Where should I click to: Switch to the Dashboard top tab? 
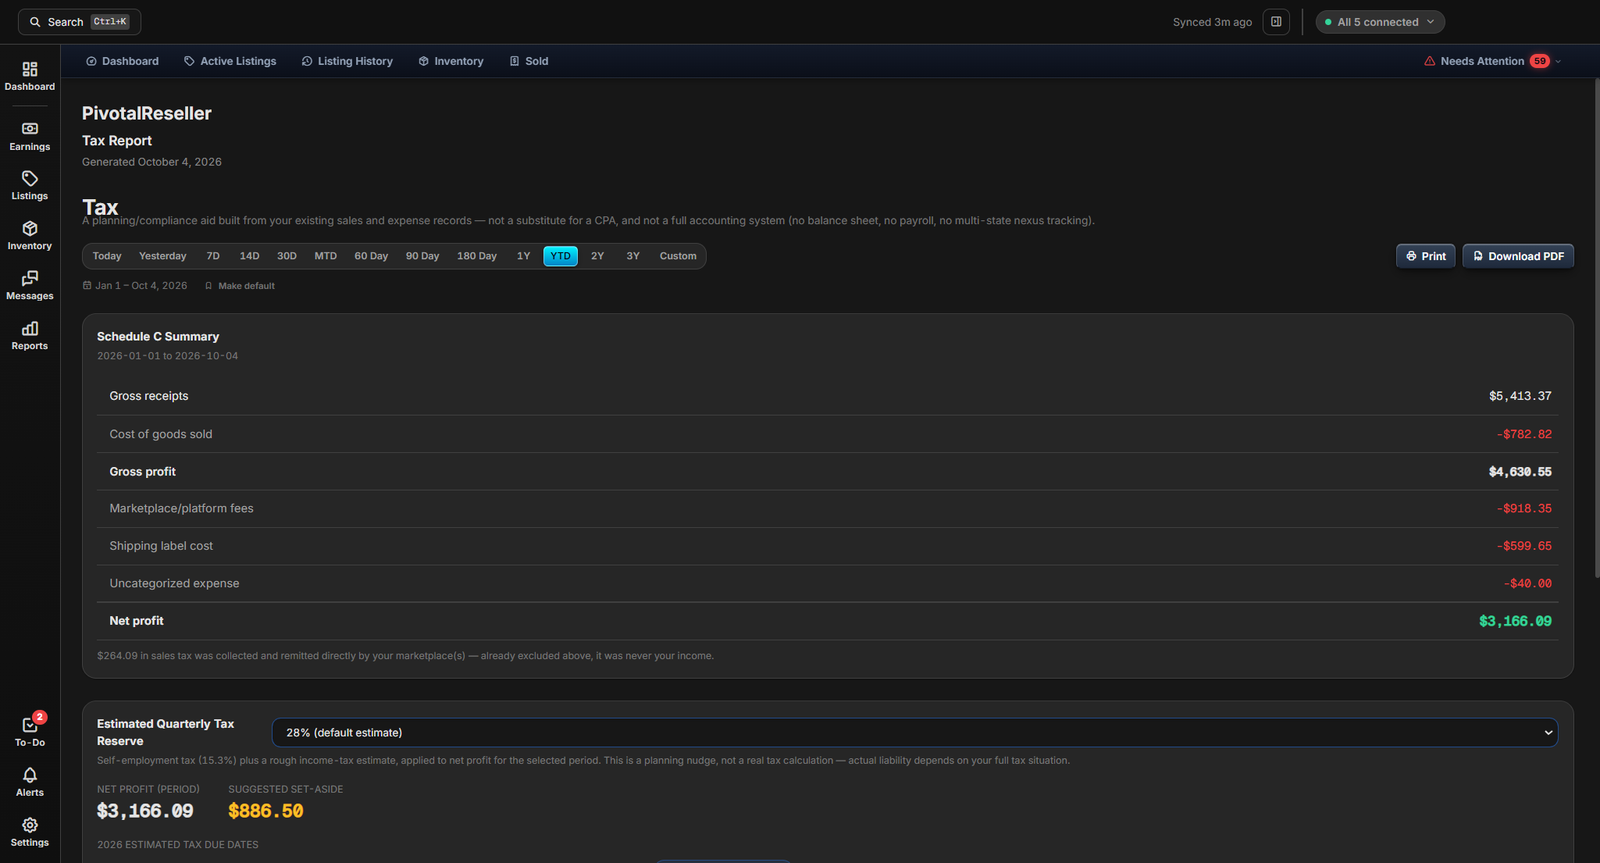click(x=122, y=61)
